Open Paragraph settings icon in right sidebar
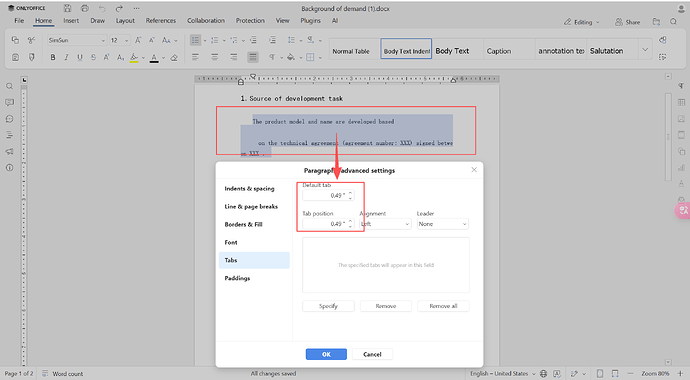Image resolution: width=690 pixels, height=380 pixels. point(681,86)
